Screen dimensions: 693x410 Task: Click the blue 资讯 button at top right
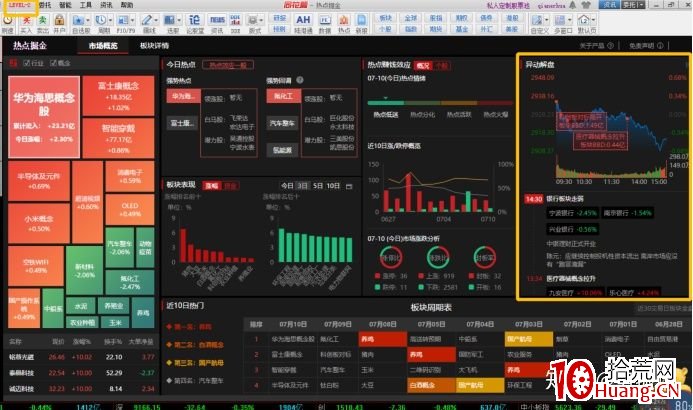point(610,5)
